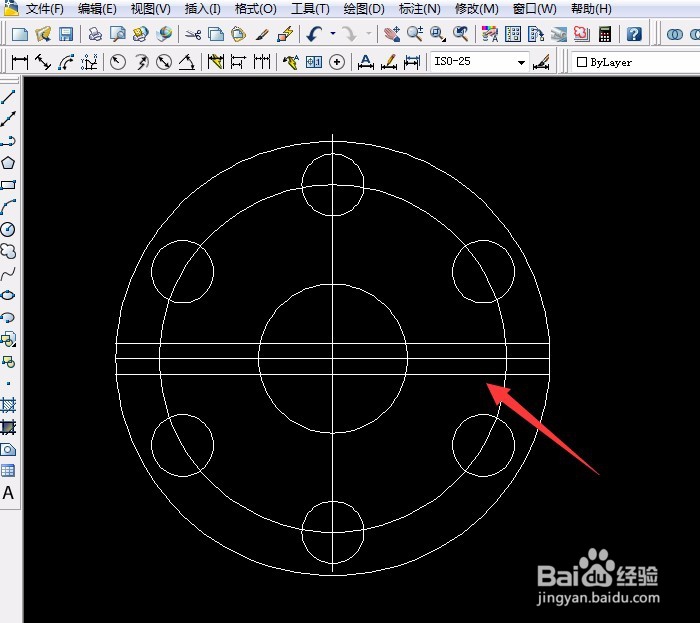
Task: Open the 标注(N) menu
Action: click(x=419, y=8)
